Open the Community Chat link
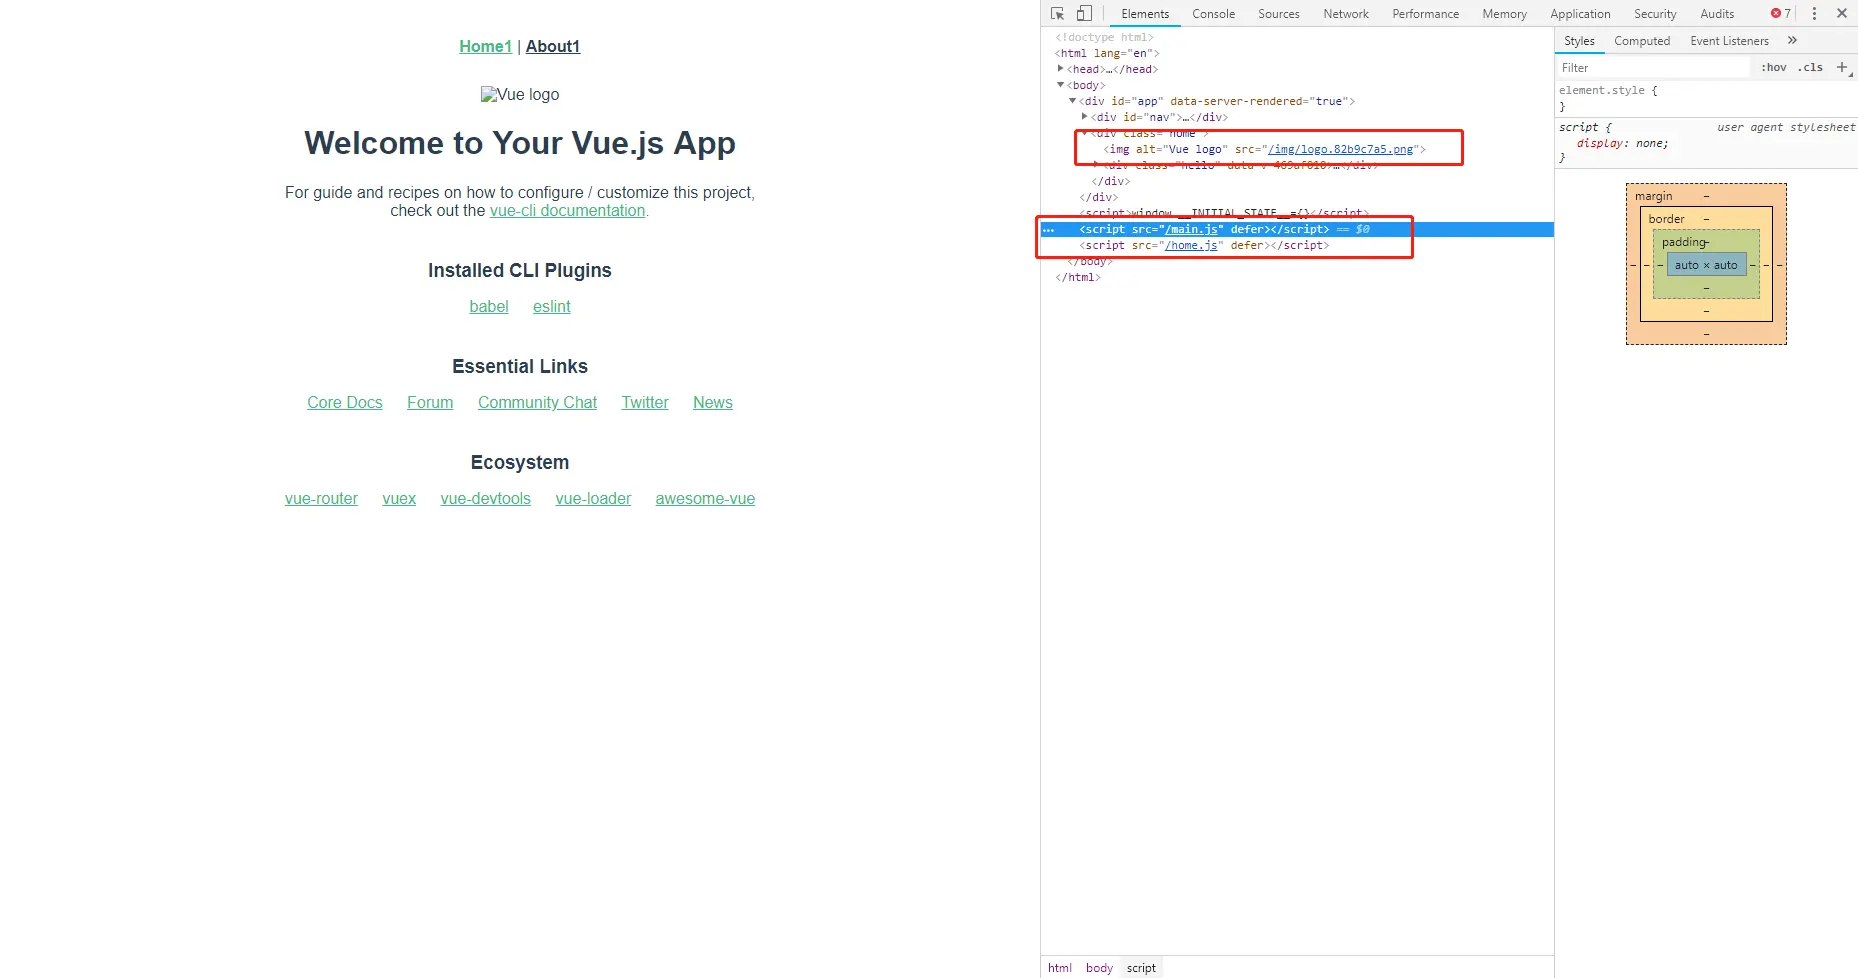 (537, 402)
